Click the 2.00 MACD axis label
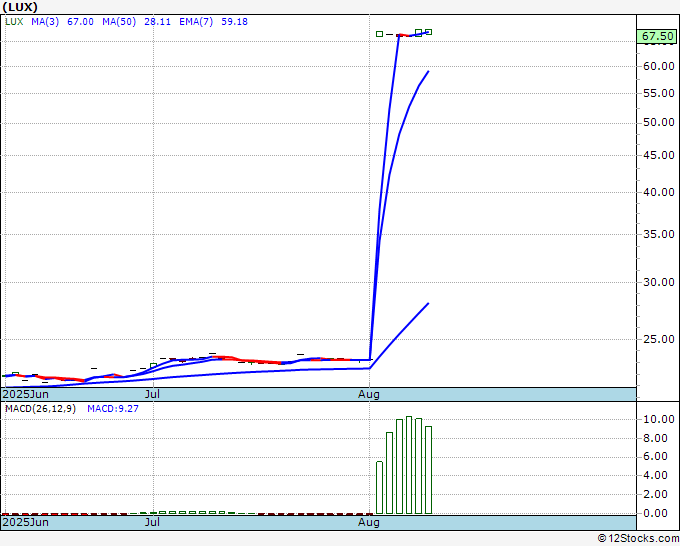The image size is (680, 546). pyautogui.click(x=655, y=494)
